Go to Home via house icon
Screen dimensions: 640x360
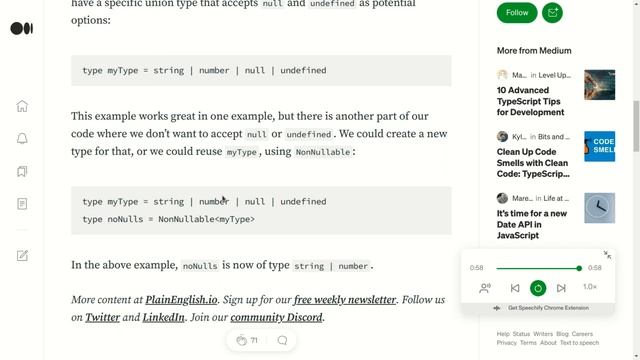point(22,106)
